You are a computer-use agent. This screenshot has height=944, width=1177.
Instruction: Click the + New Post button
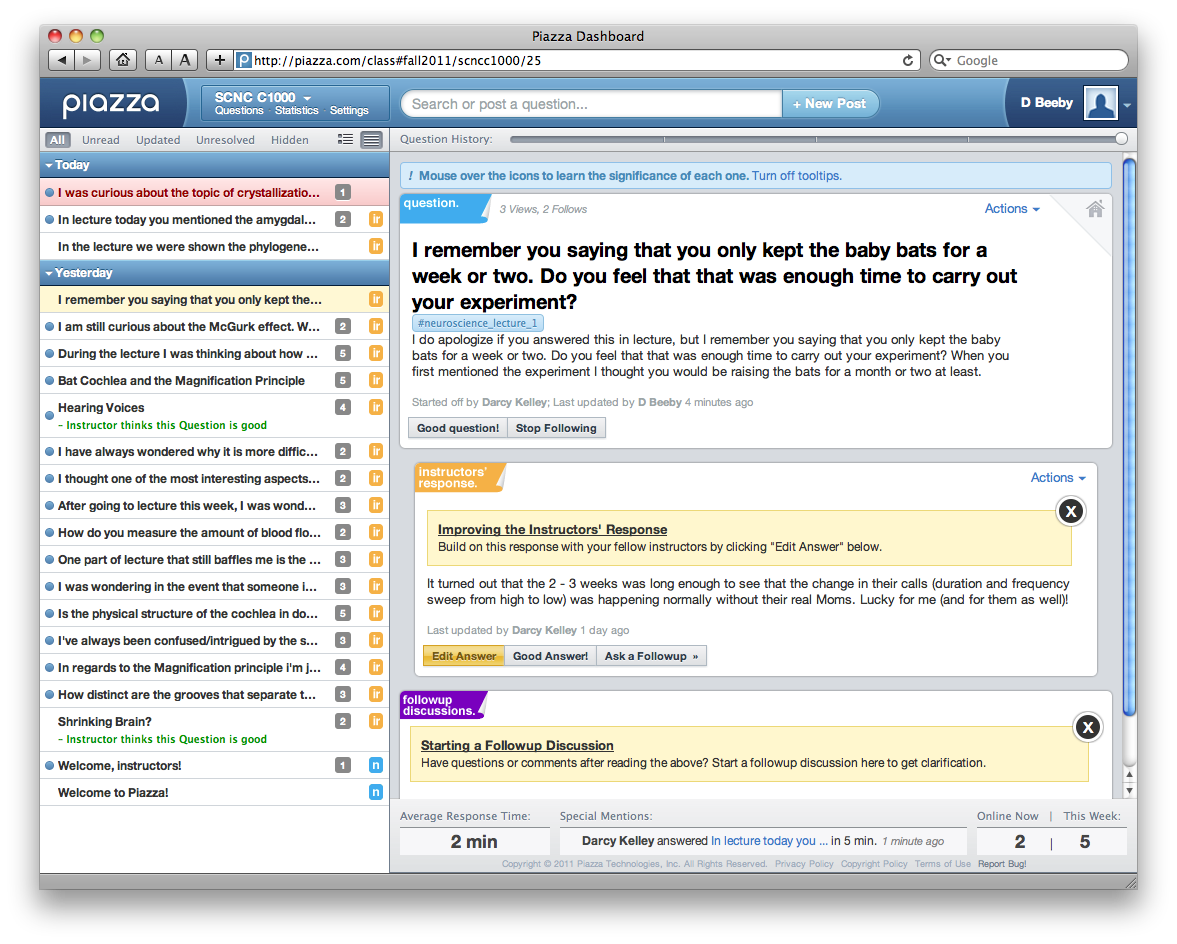[830, 104]
